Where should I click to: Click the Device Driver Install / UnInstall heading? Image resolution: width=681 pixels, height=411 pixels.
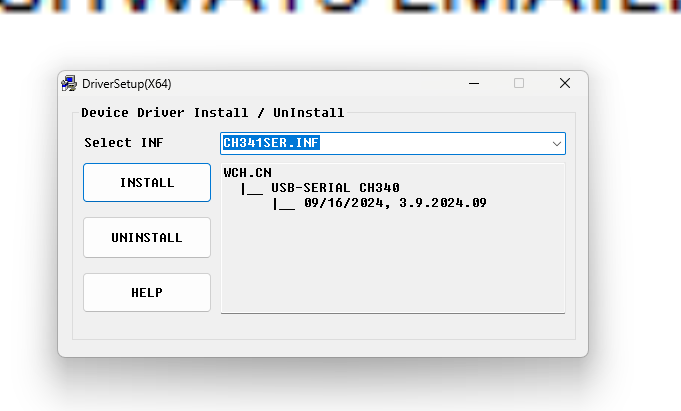click(x=213, y=113)
